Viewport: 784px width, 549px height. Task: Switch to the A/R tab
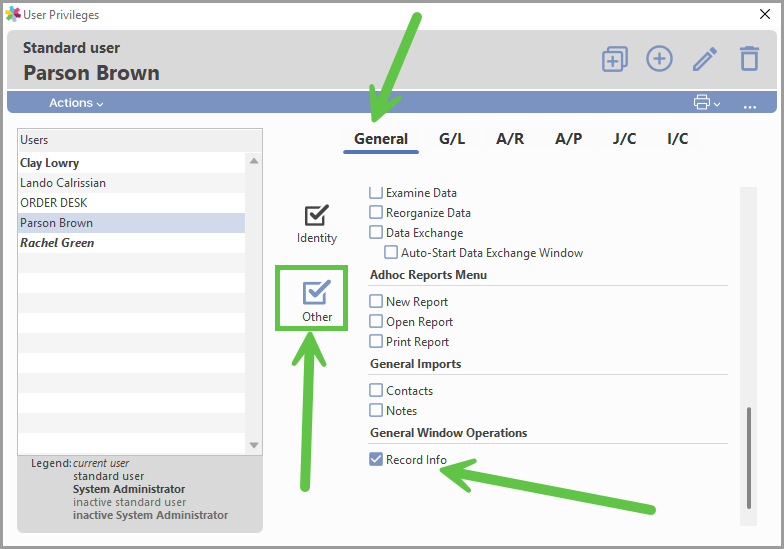[510, 139]
